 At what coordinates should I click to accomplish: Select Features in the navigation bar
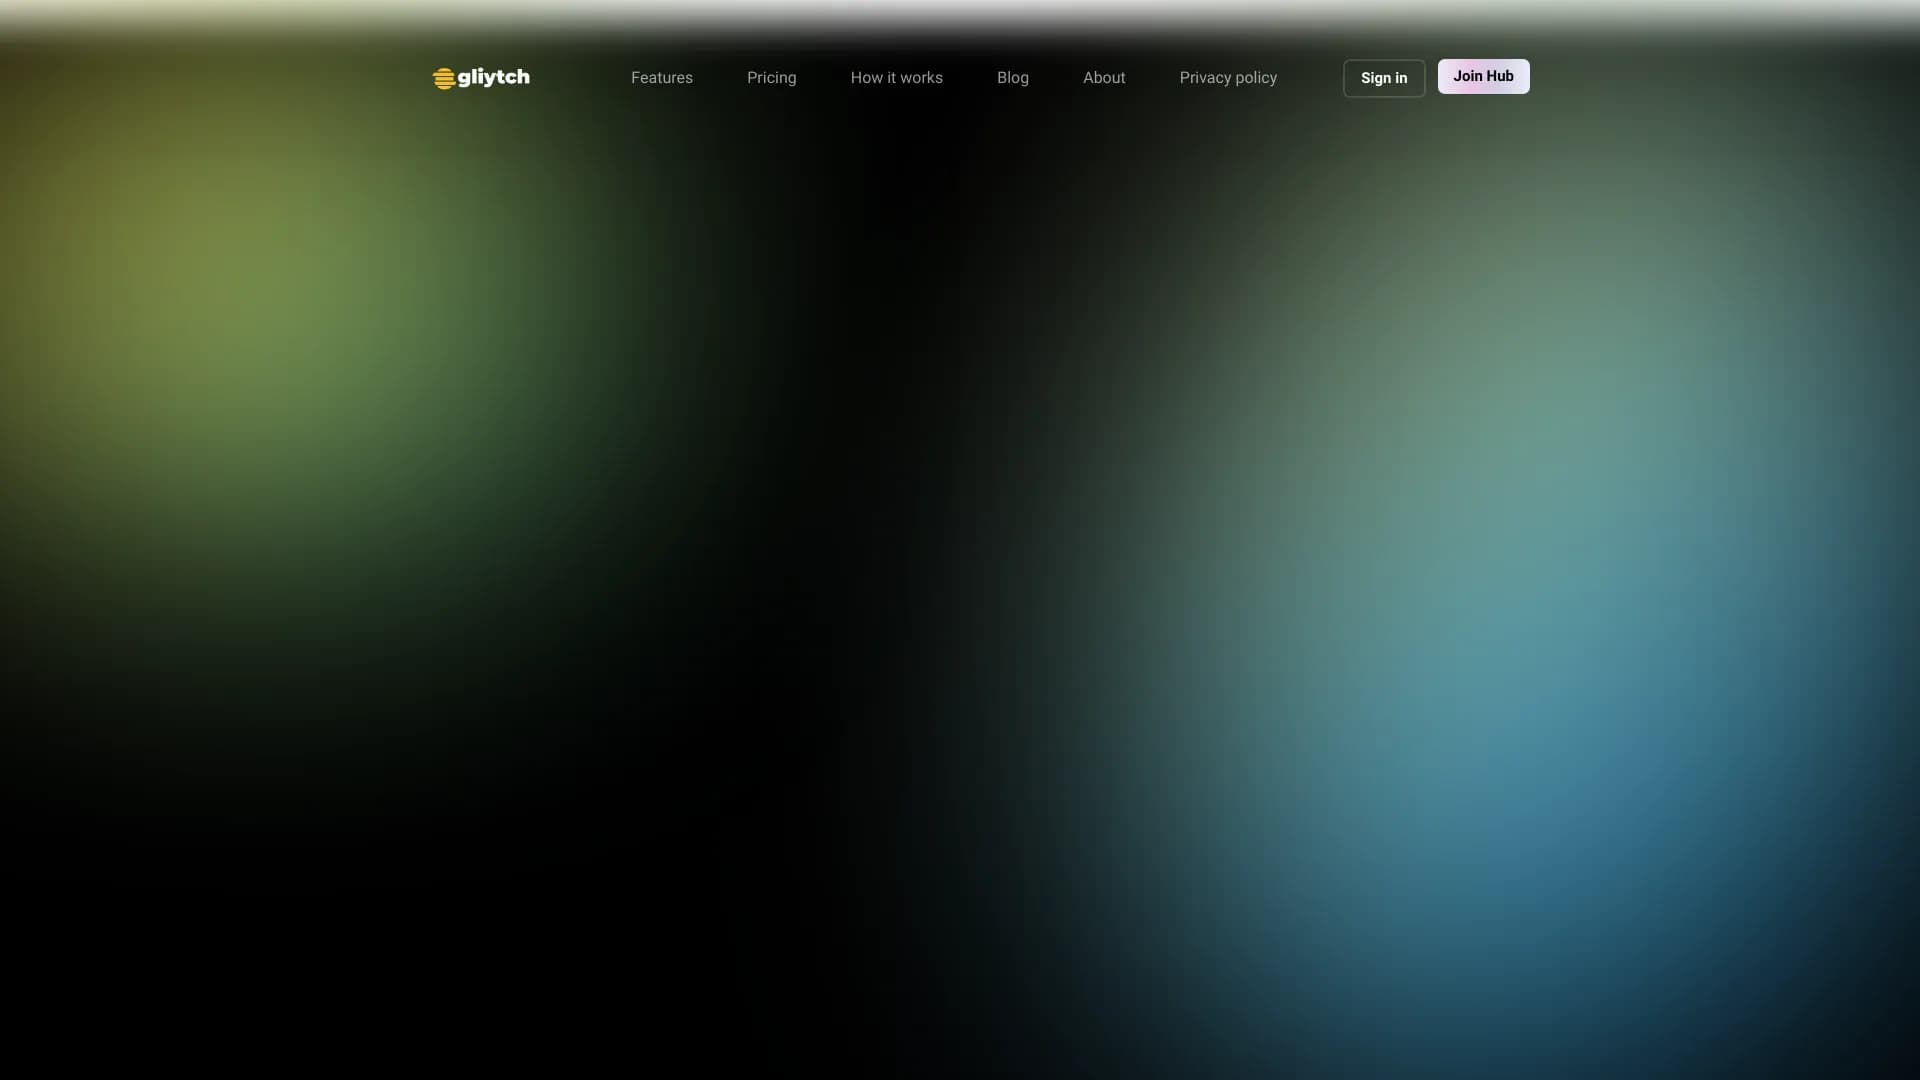[x=661, y=78]
